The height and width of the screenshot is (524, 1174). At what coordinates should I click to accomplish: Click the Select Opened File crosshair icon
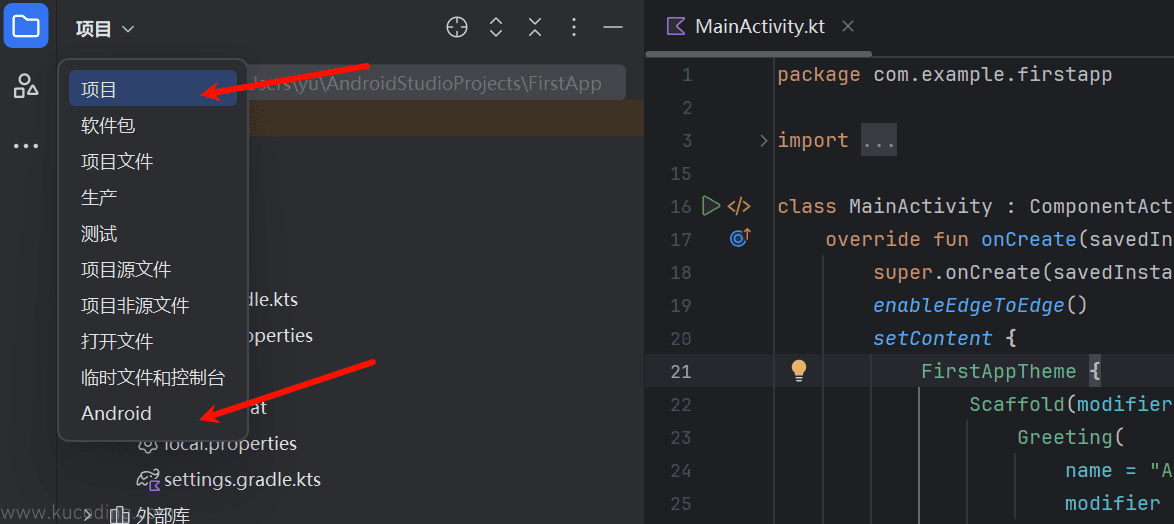coord(457,28)
